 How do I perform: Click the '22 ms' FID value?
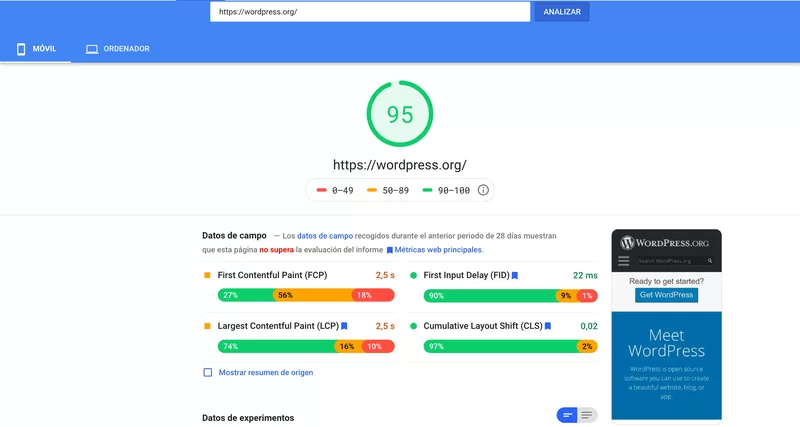585,275
